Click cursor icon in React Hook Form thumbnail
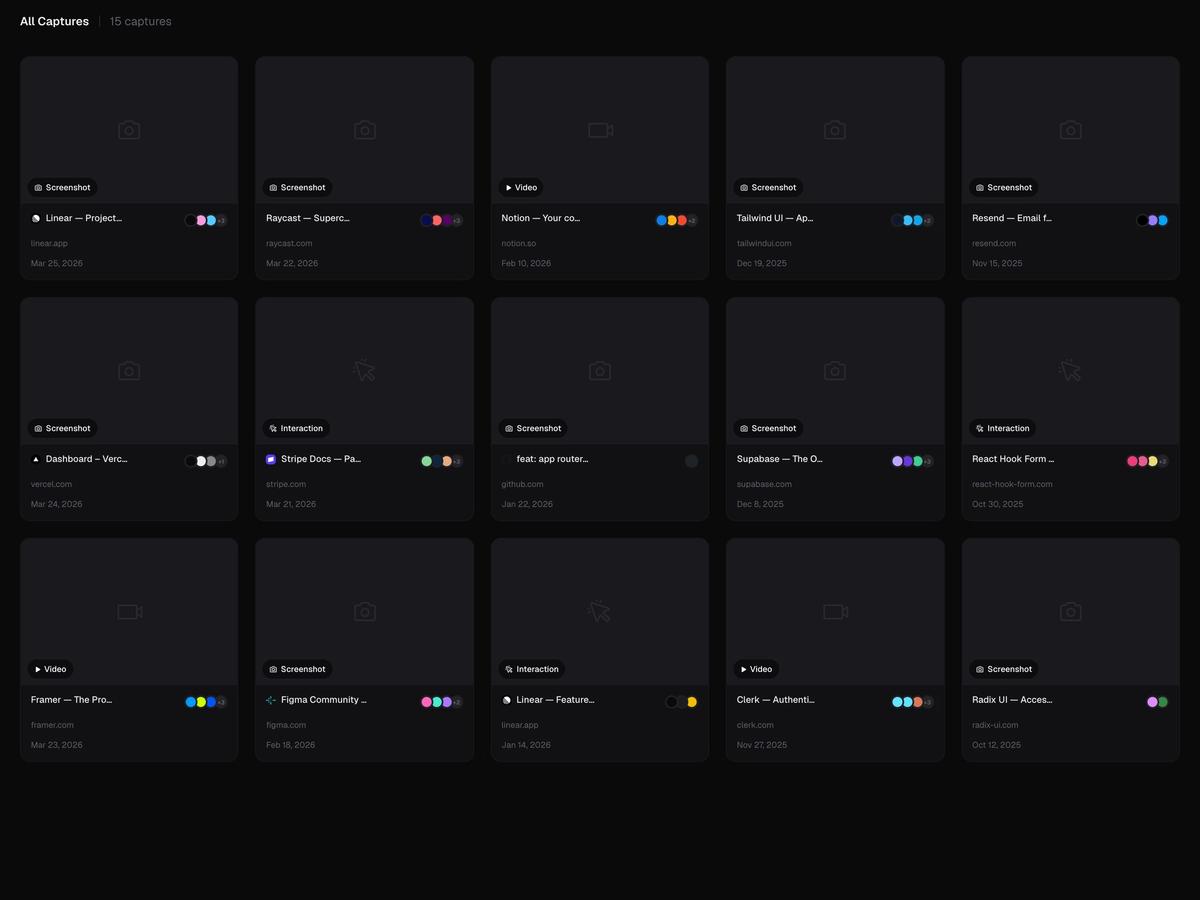The width and height of the screenshot is (1200, 900). pyautogui.click(x=1070, y=370)
